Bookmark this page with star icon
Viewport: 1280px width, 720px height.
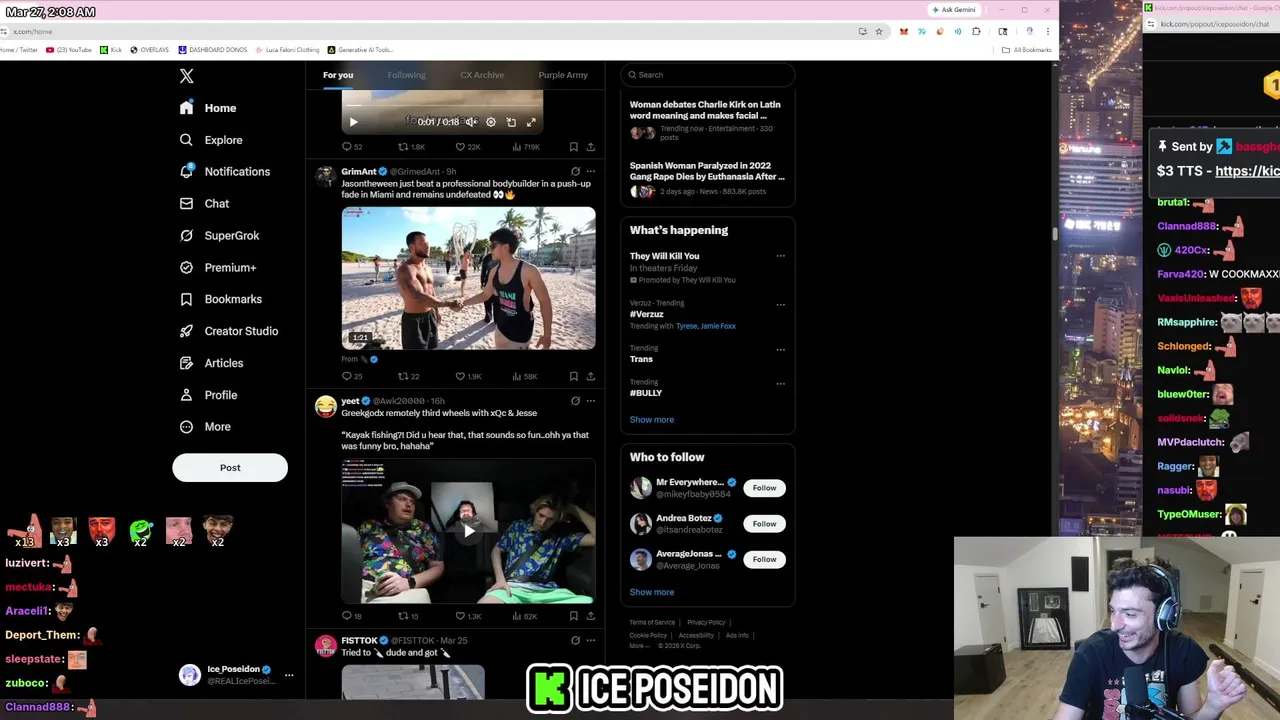[879, 32]
